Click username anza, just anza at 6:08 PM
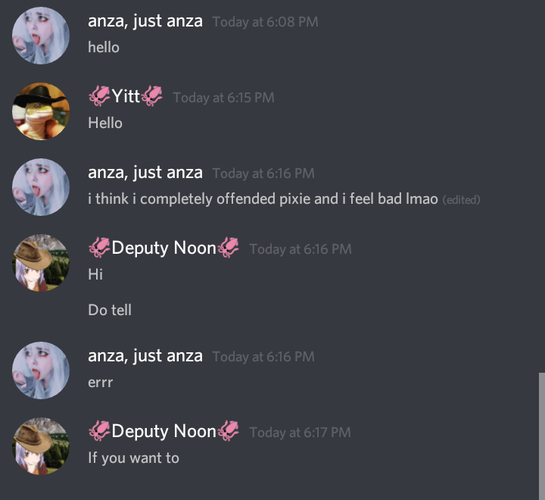Image resolution: width=545 pixels, height=500 pixels. point(145,21)
